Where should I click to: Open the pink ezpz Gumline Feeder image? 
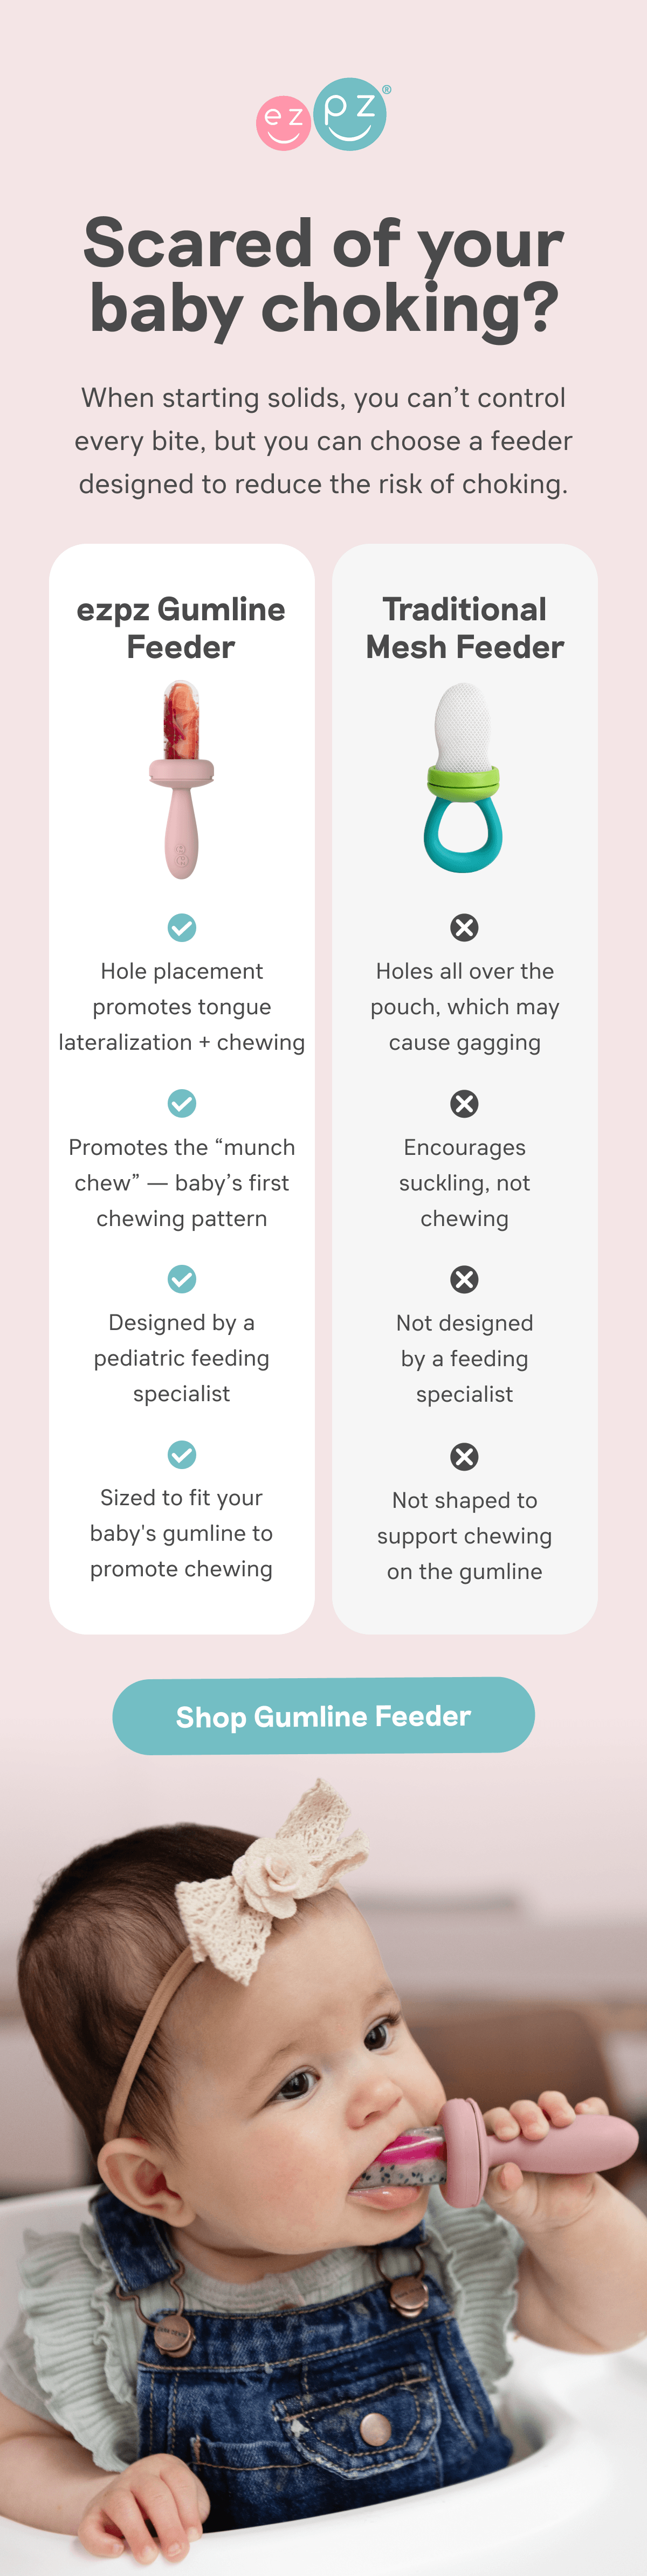click(182, 779)
